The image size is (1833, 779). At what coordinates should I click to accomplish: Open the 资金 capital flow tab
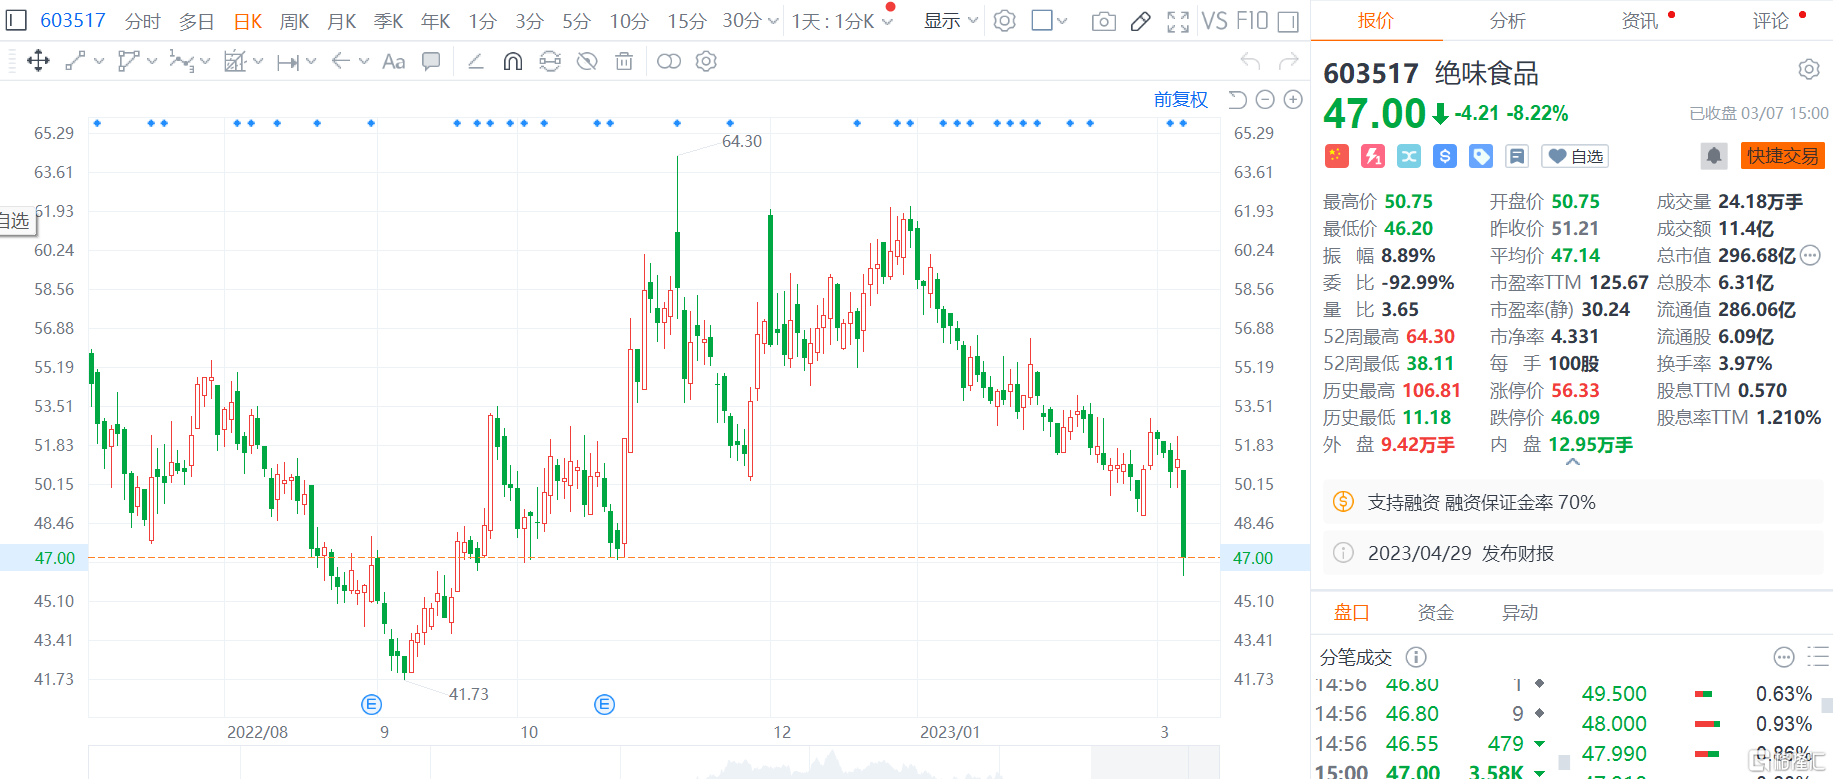1436,613
